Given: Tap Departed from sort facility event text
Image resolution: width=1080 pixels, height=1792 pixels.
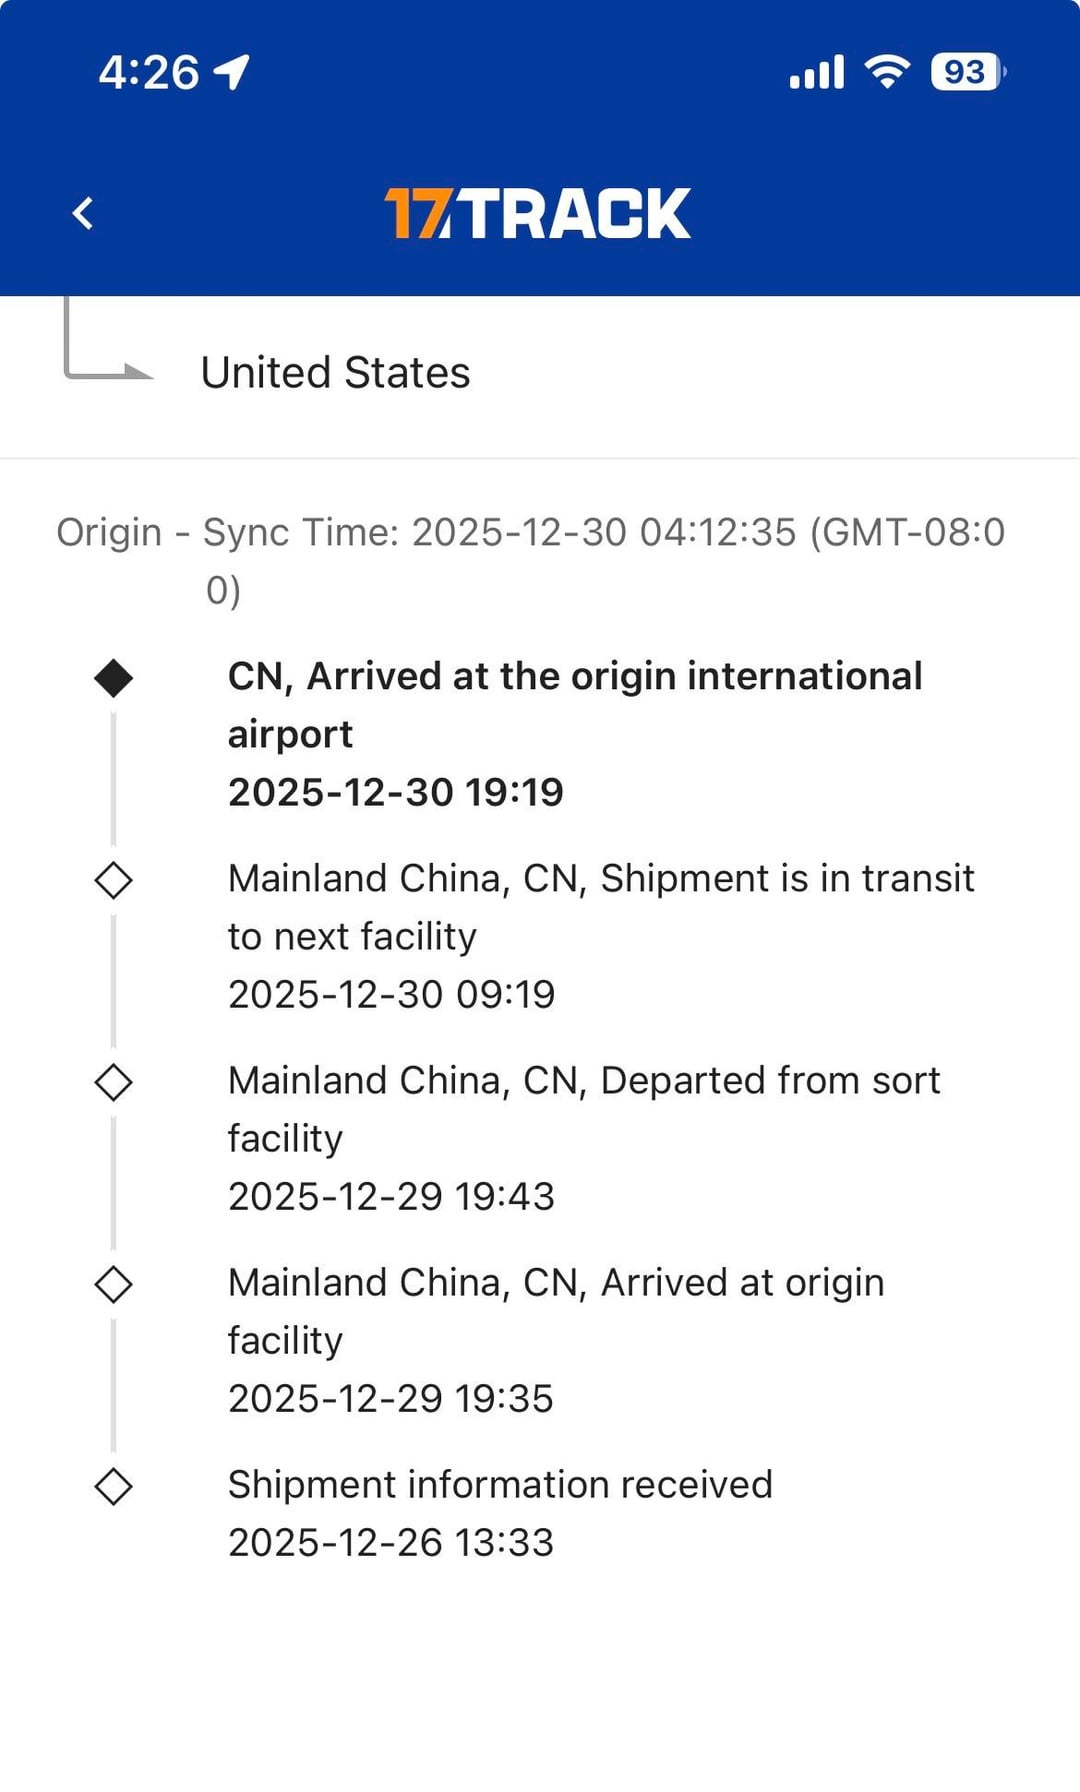Looking at the screenshot, I should pos(584,1109).
